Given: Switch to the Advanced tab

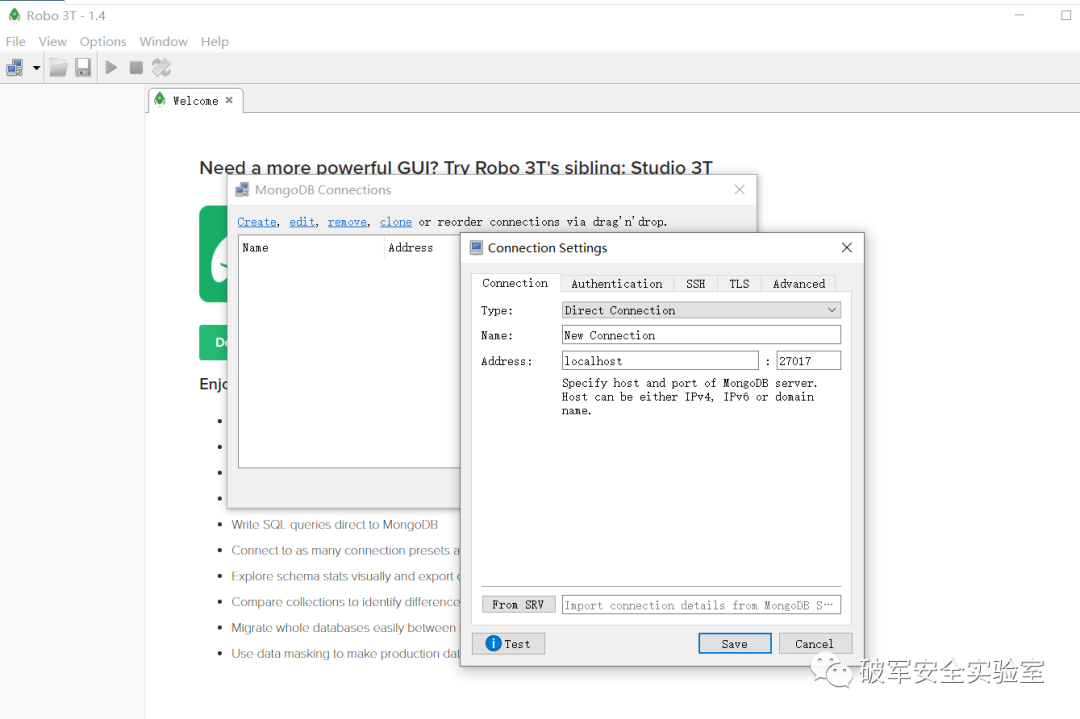Looking at the screenshot, I should click(798, 284).
